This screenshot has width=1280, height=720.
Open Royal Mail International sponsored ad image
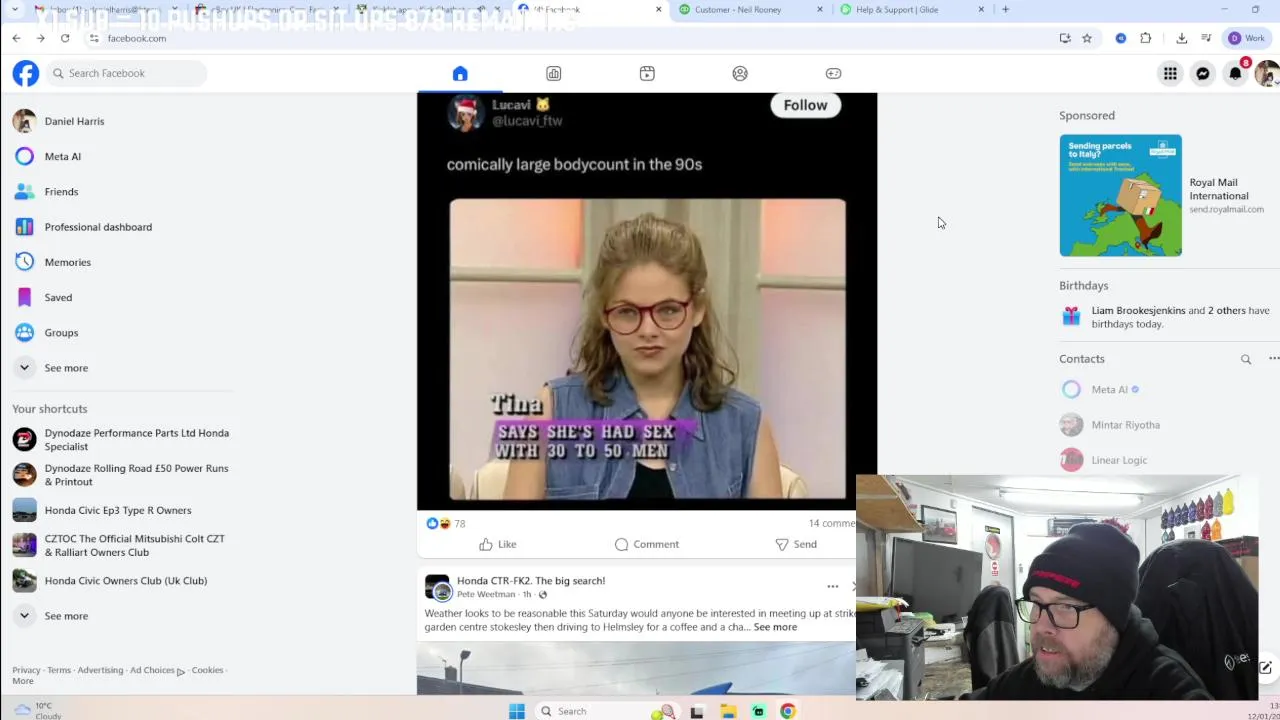point(1120,195)
